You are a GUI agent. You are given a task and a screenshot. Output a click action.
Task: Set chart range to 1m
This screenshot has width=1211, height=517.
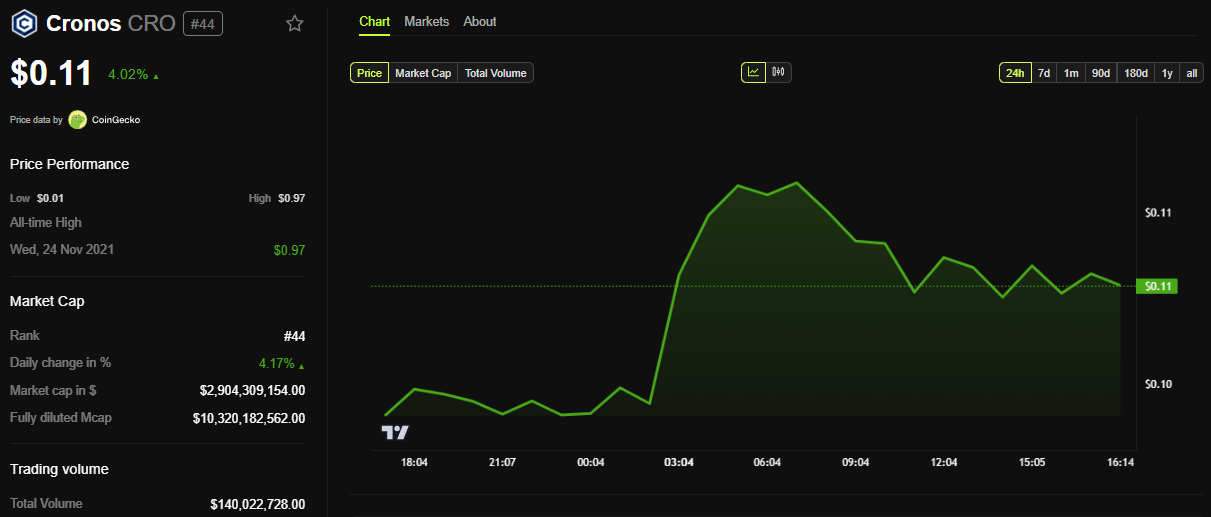tap(1071, 73)
